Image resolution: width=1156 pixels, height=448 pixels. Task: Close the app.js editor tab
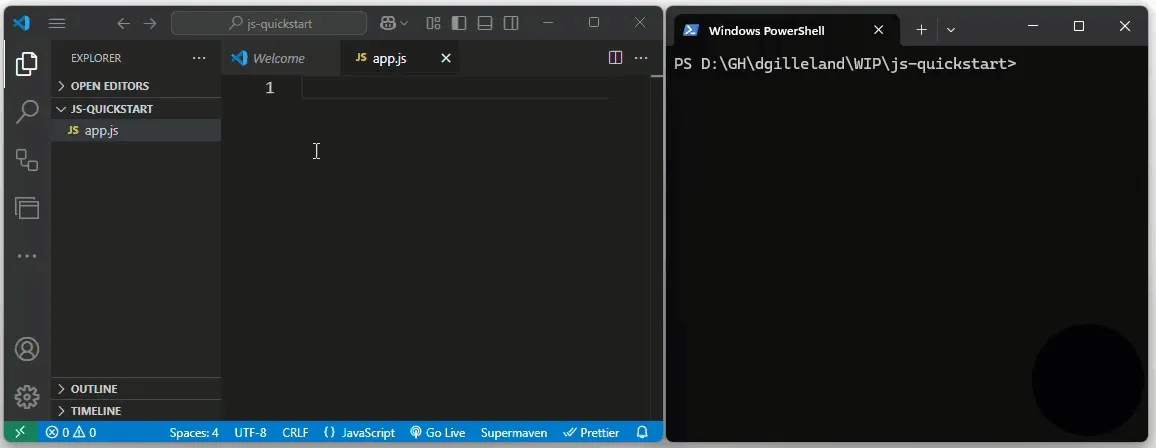[445, 58]
